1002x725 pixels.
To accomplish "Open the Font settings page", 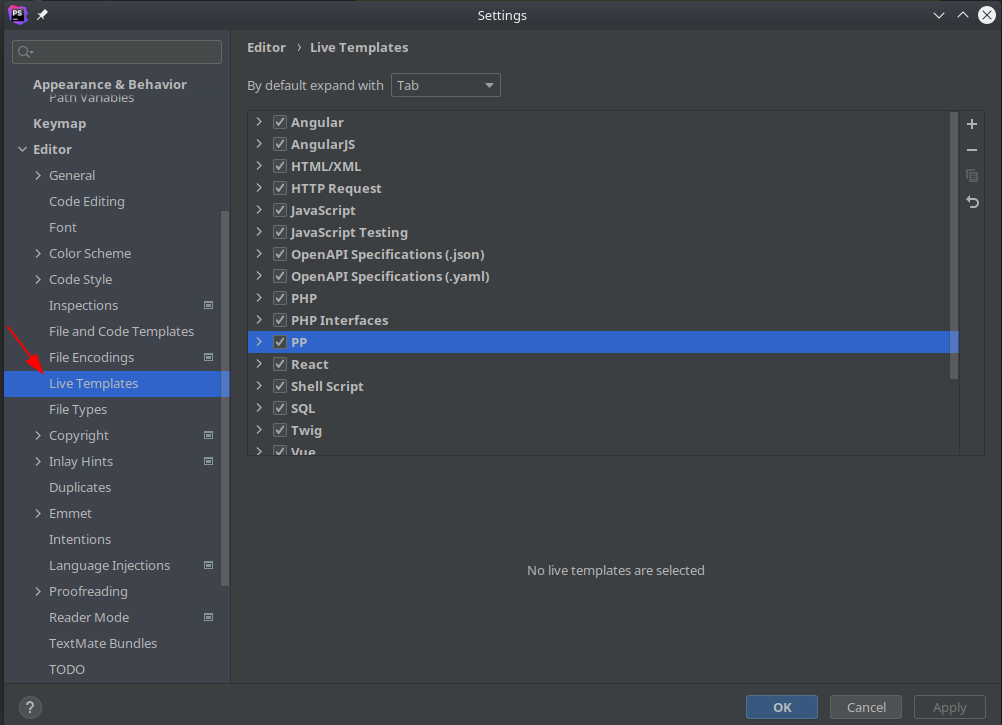I will [x=63, y=227].
